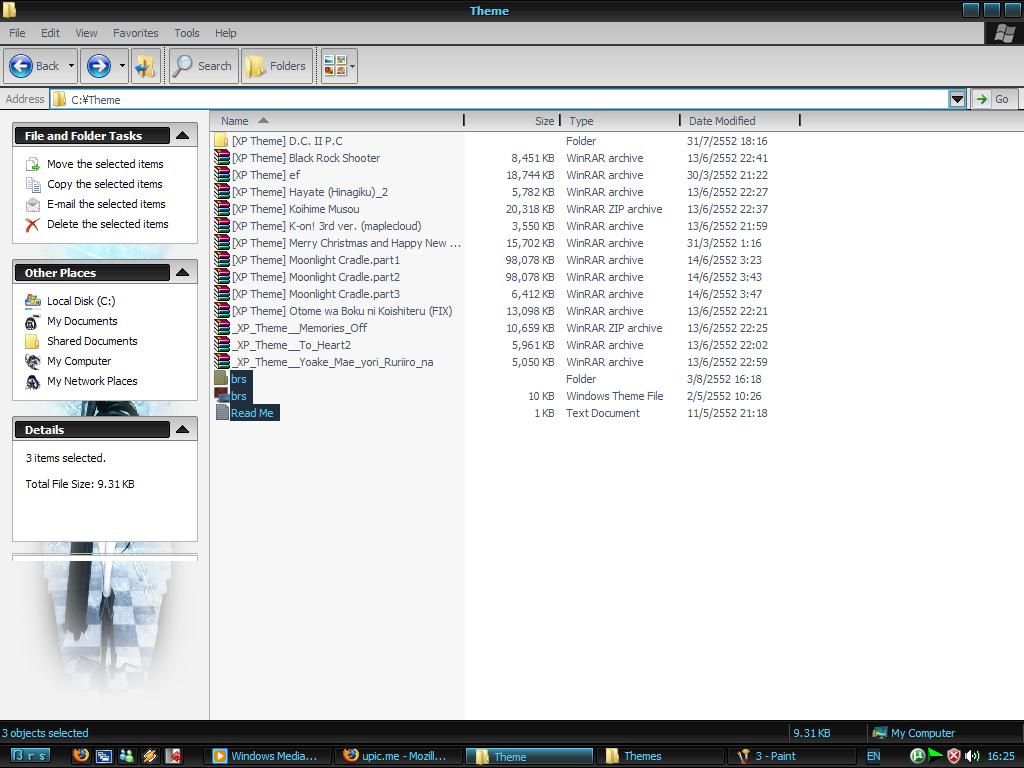Open Back button history dropdown
The height and width of the screenshot is (768, 1024).
coord(71,66)
